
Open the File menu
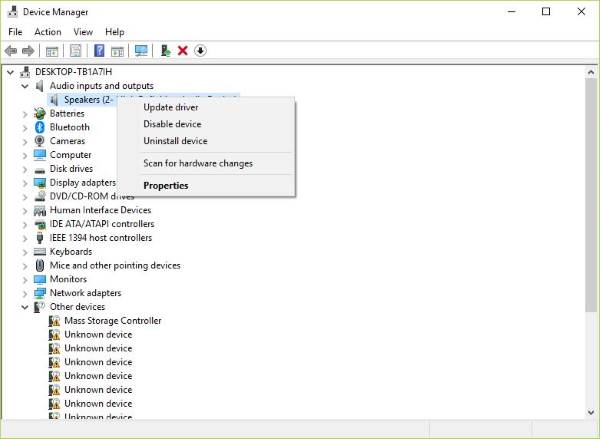coord(15,32)
